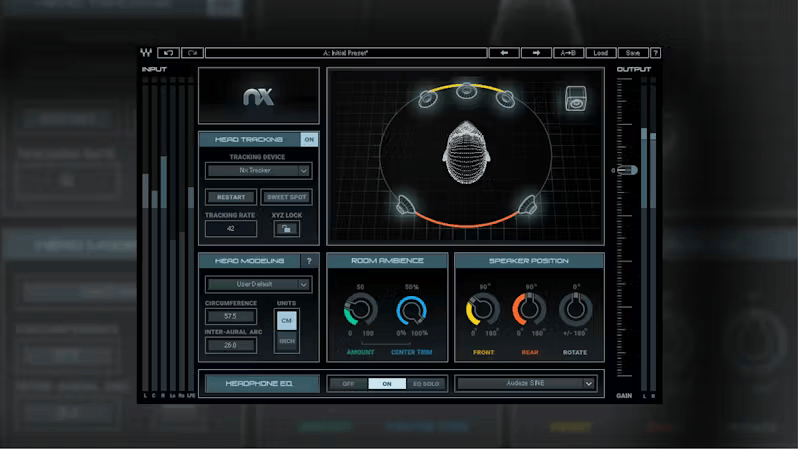Image resolution: width=798 pixels, height=449 pixels.
Task: Click the Load button
Action: pyautogui.click(x=601, y=53)
